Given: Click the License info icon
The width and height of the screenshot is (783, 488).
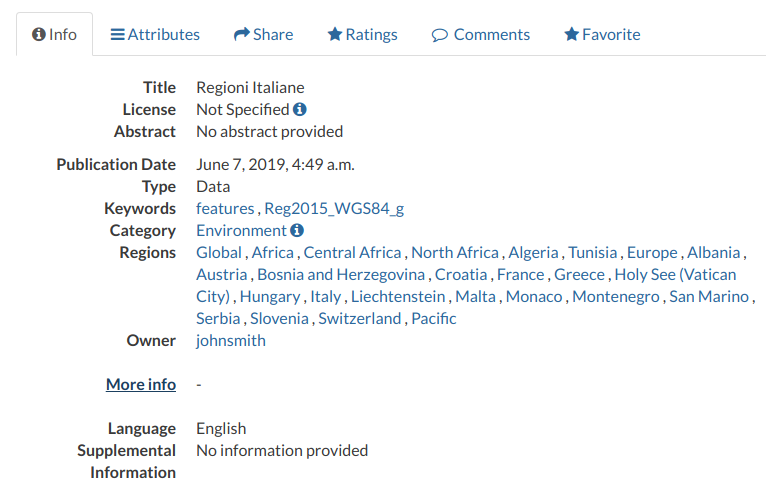Looking at the screenshot, I should click(300, 109).
